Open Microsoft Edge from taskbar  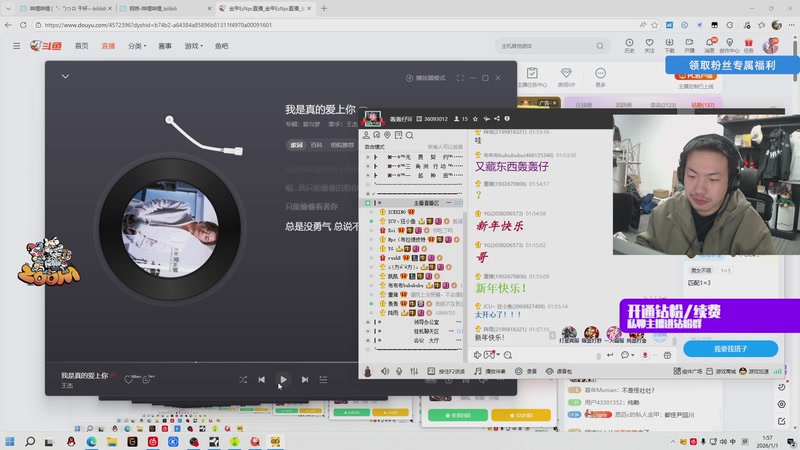point(91,441)
